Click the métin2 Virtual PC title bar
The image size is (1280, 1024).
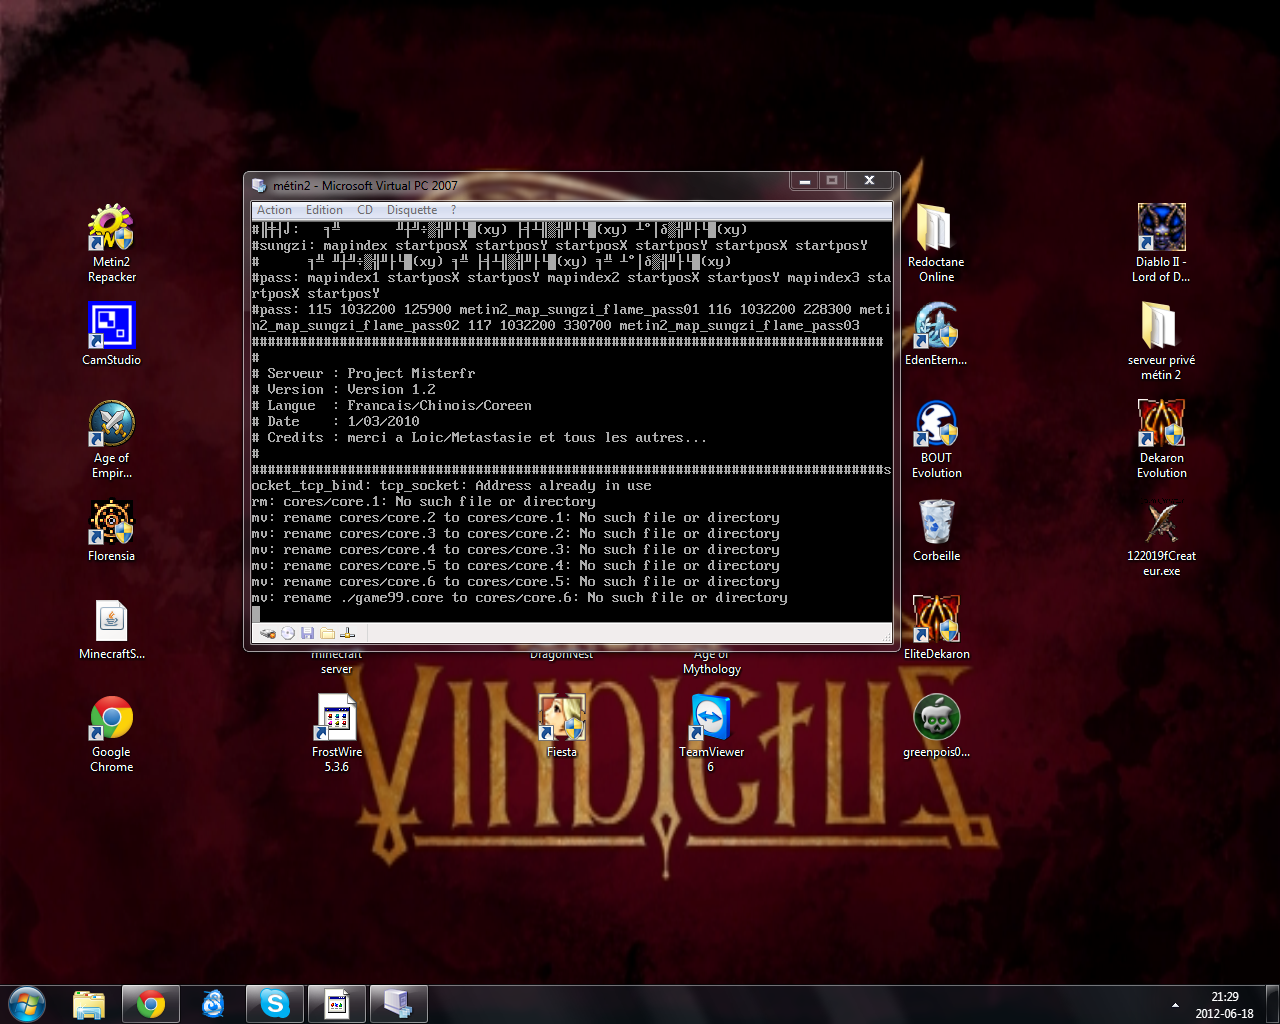point(520,185)
